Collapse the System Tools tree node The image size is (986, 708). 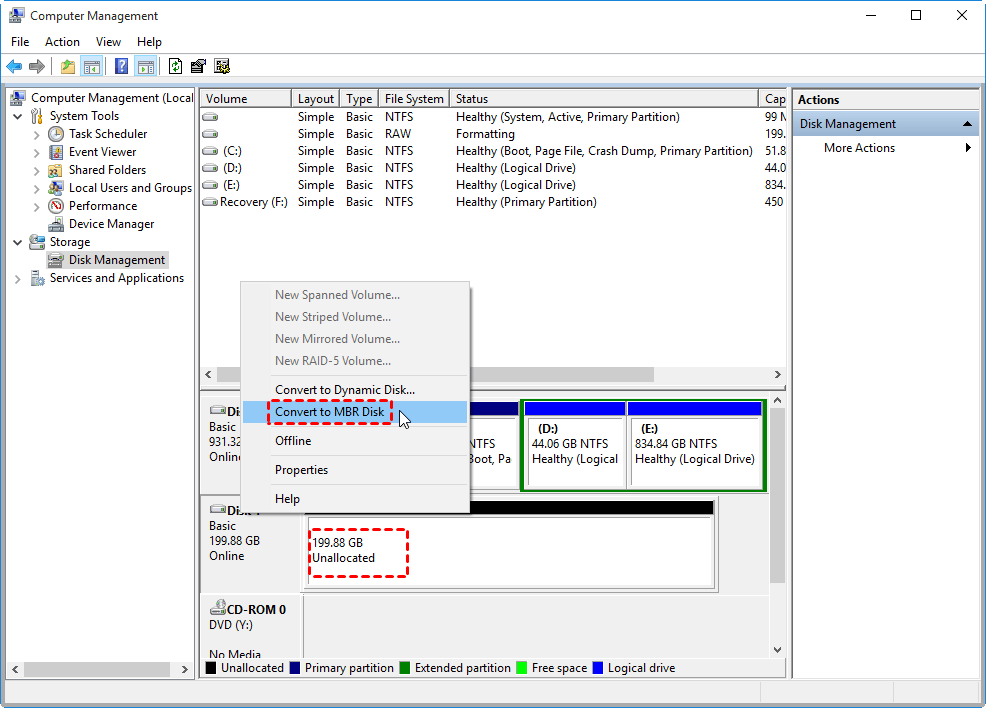[x=18, y=116]
